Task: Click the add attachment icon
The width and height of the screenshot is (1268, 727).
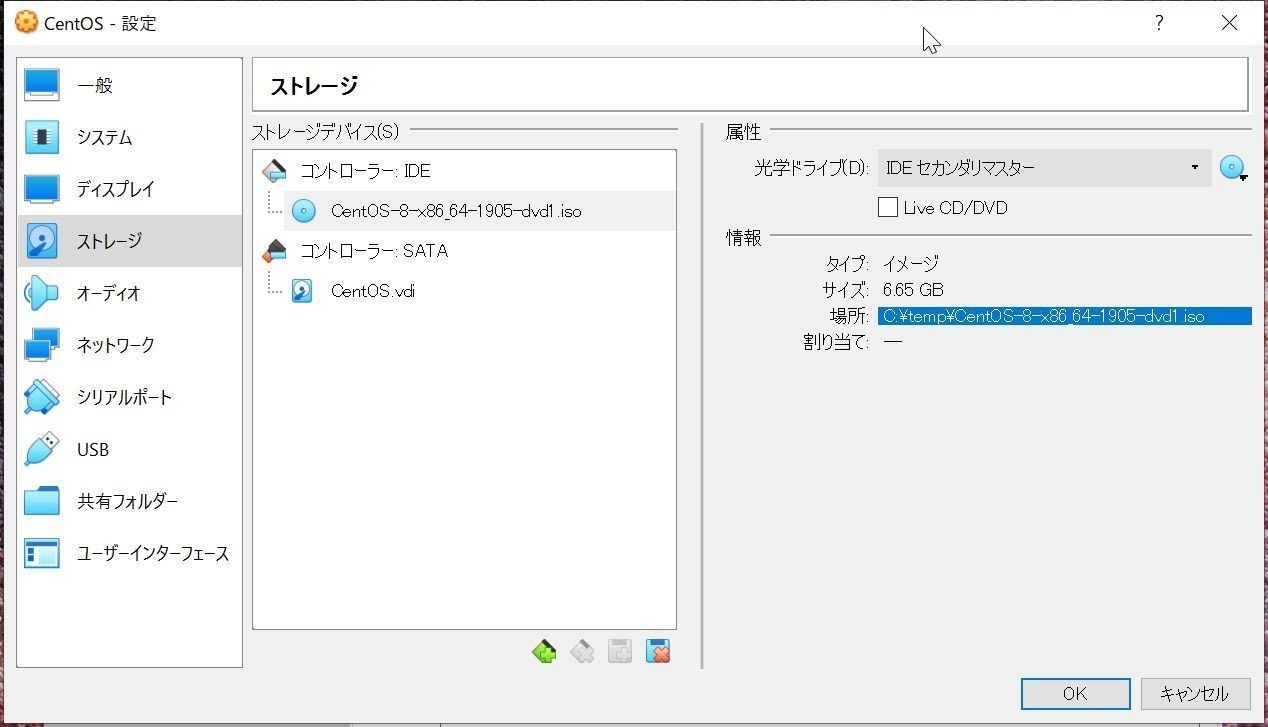Action: coord(620,652)
